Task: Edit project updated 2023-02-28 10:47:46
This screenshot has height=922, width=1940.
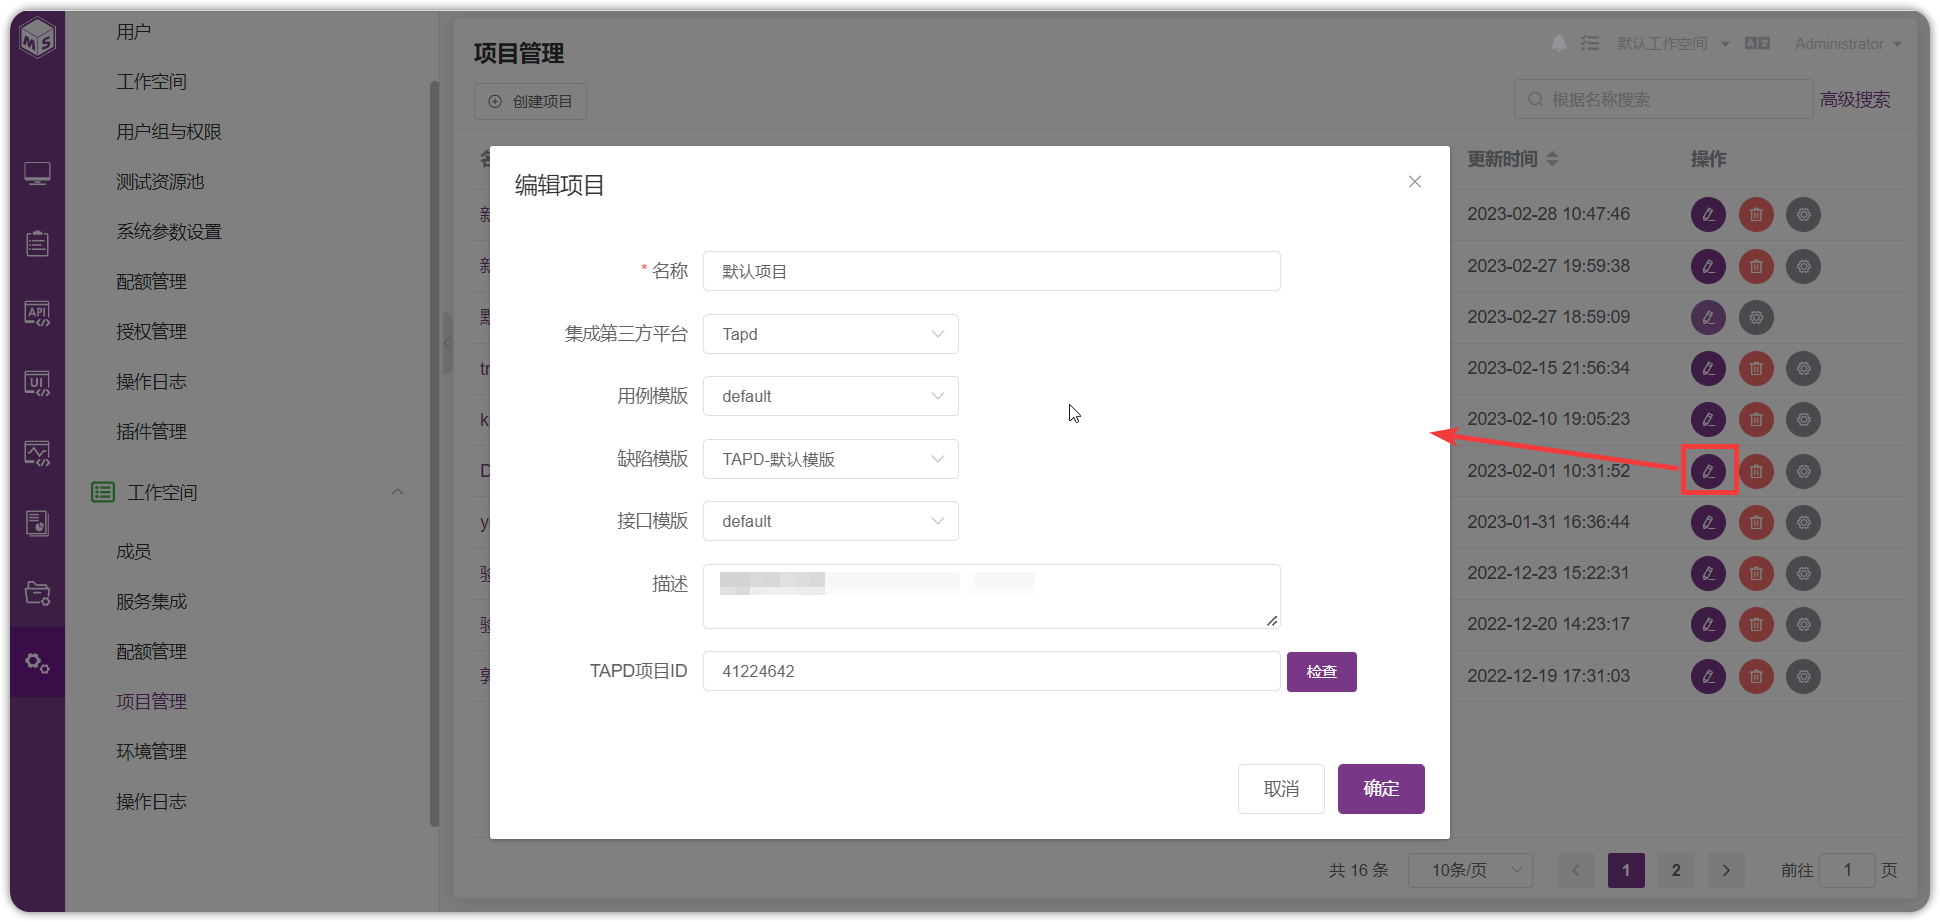Action: (x=1708, y=214)
